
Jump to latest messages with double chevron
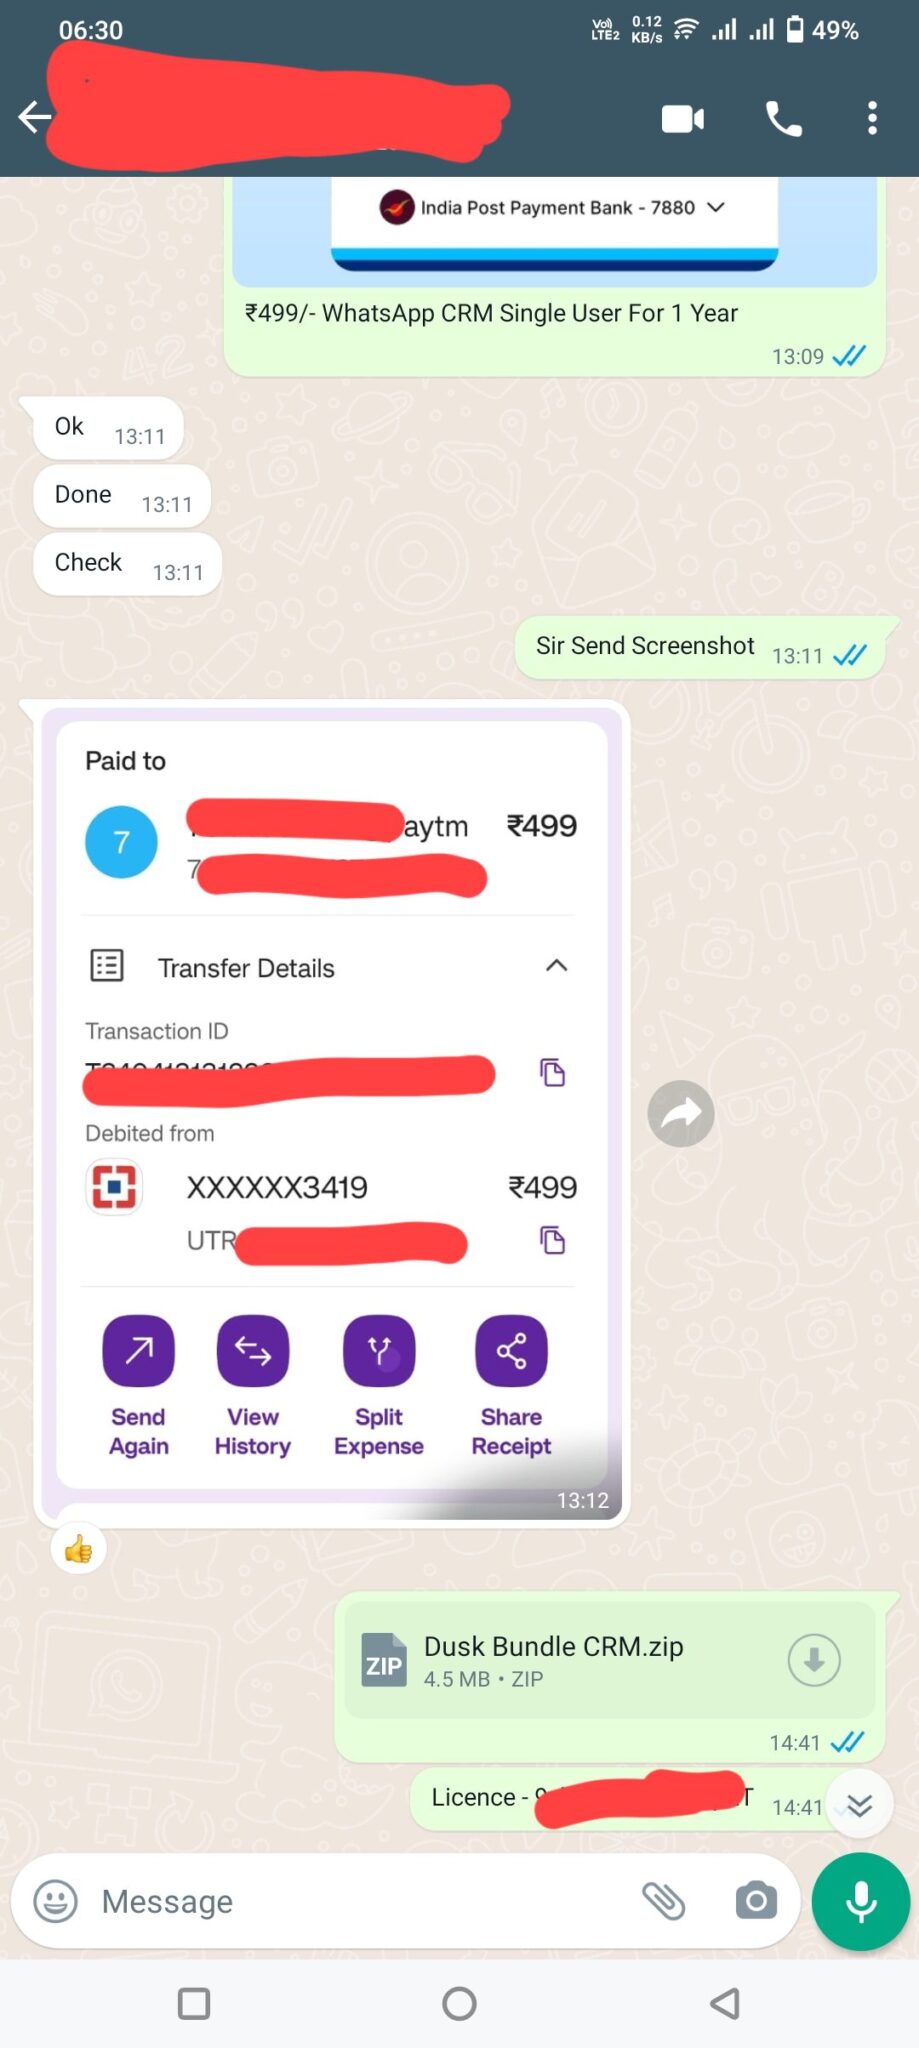pyautogui.click(x=859, y=1804)
